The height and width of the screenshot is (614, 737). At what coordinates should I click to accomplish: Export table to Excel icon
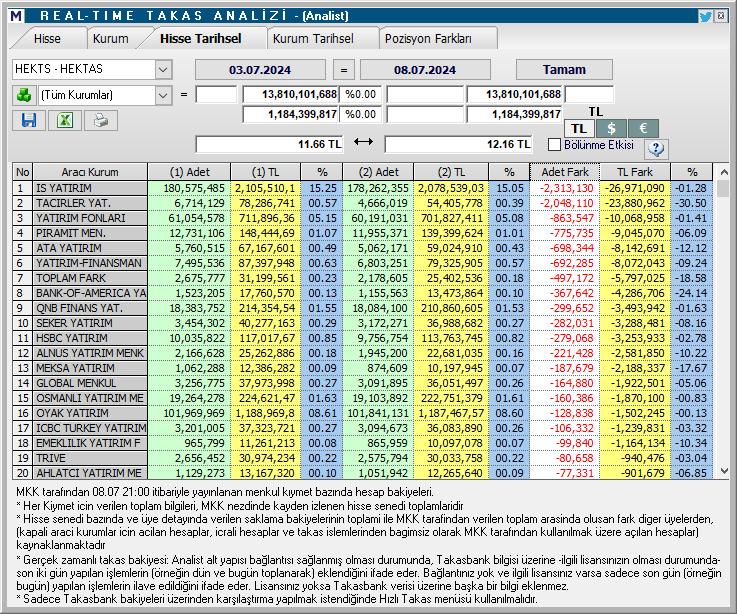(65, 120)
